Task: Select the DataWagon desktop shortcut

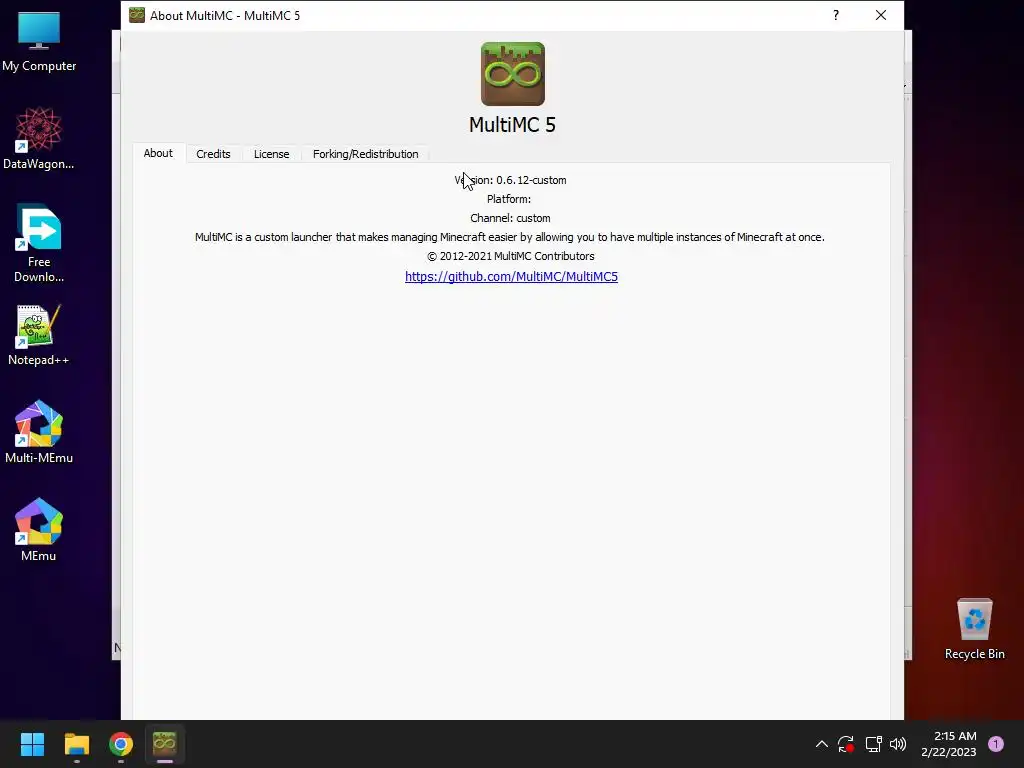Action: (x=39, y=139)
